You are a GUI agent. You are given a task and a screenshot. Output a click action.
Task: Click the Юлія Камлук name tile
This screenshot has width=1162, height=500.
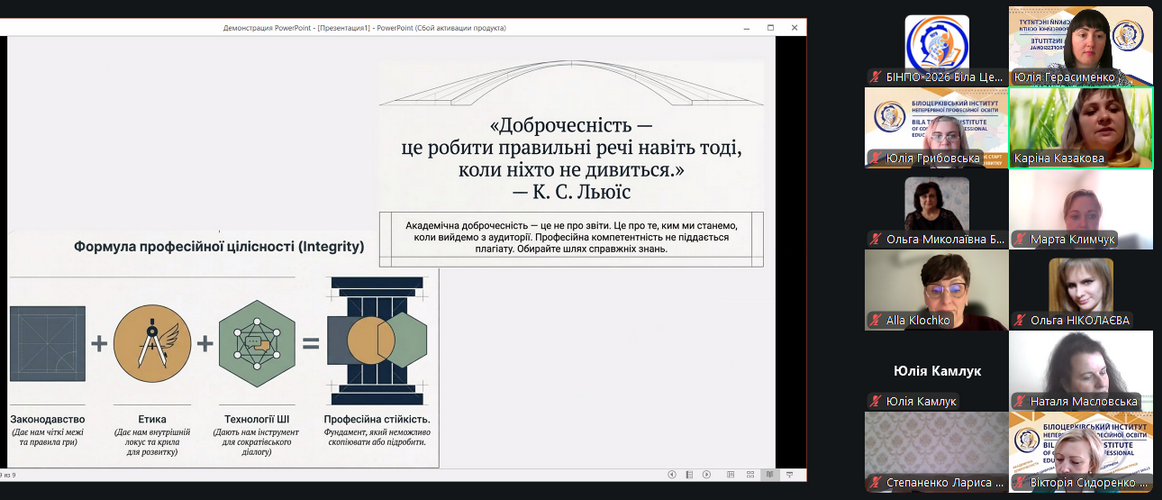936,371
